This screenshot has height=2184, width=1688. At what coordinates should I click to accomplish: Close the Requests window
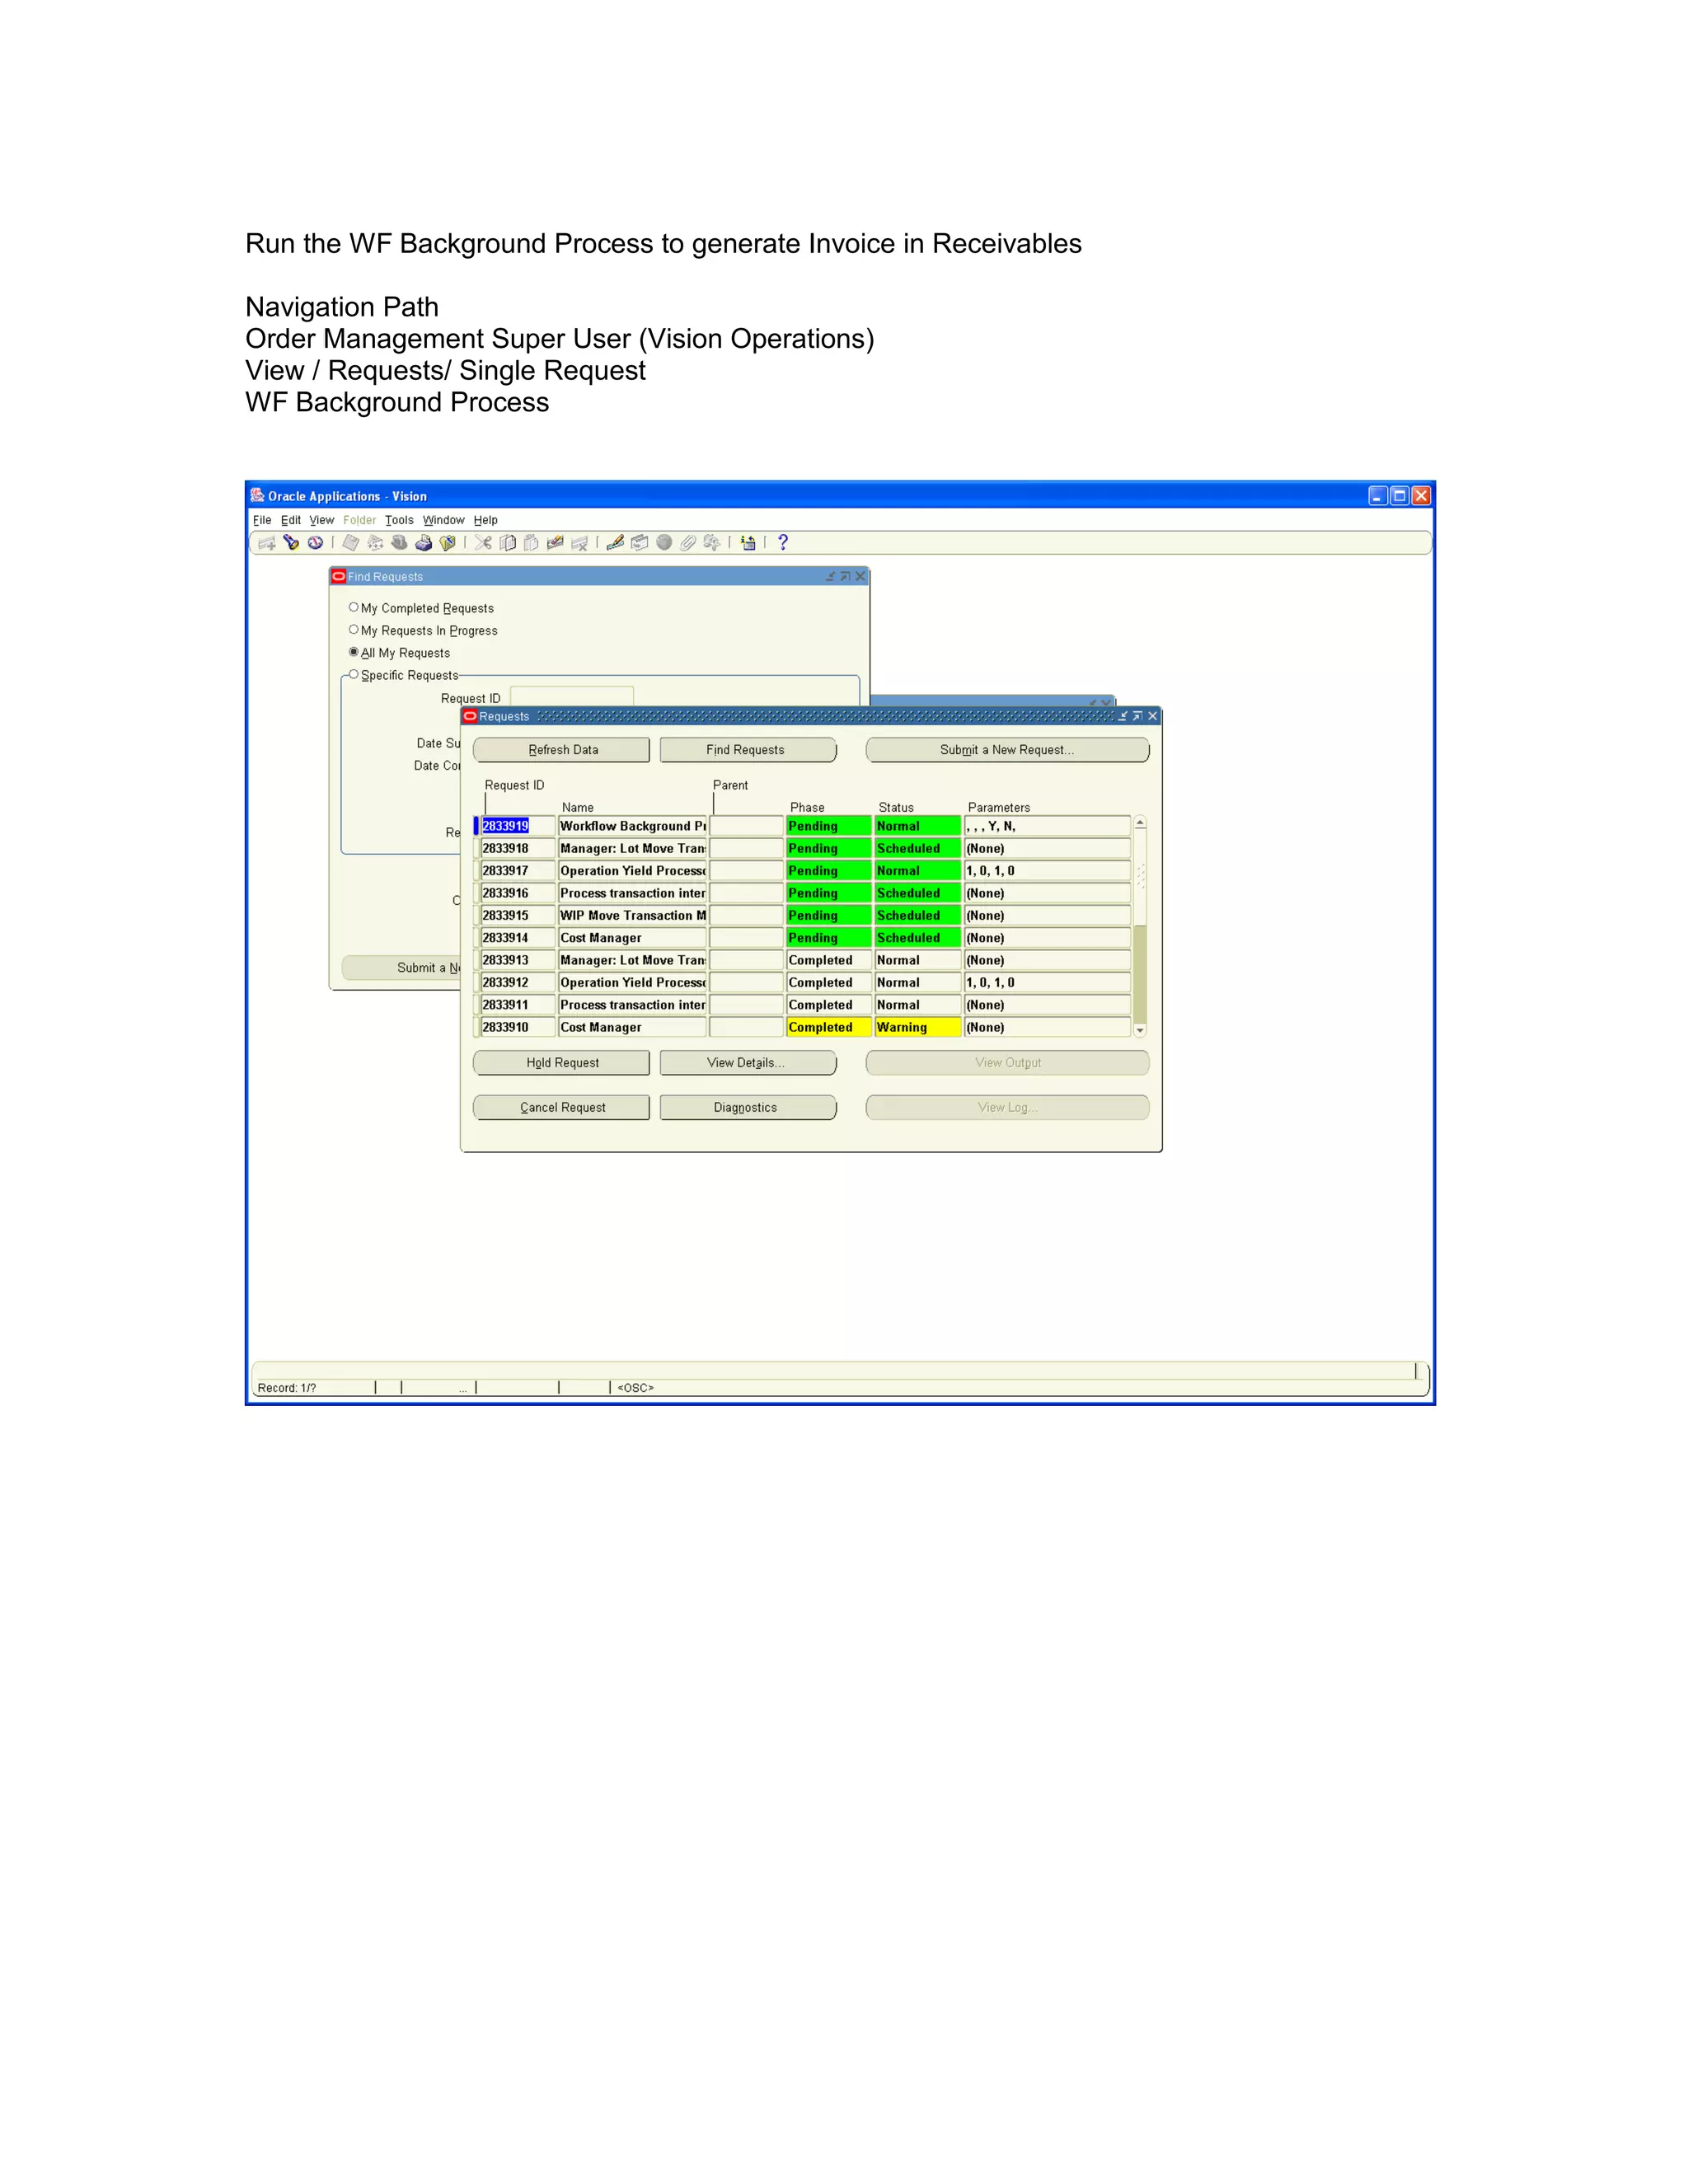[x=1152, y=716]
